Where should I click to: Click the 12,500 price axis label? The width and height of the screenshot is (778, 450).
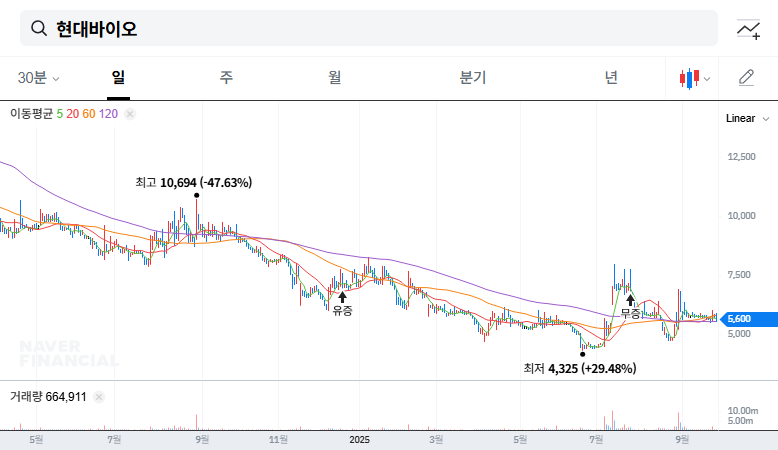click(741, 157)
